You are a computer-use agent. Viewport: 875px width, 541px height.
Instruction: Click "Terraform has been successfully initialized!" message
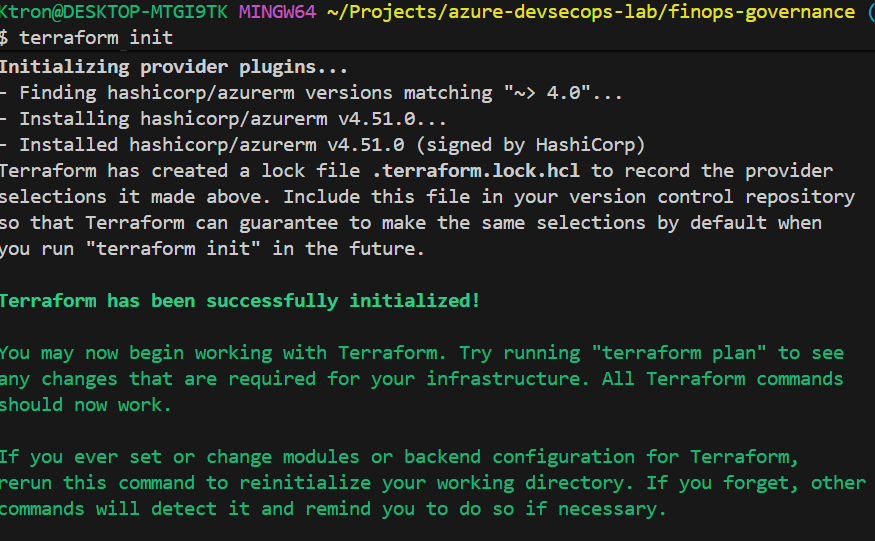point(240,301)
